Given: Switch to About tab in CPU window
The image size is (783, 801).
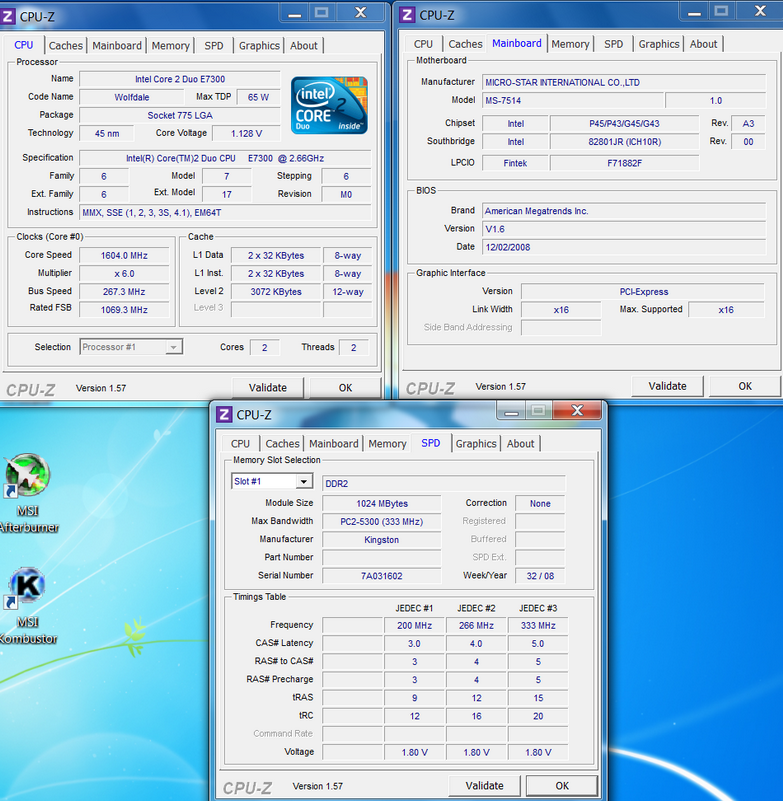Looking at the screenshot, I should click(x=304, y=45).
